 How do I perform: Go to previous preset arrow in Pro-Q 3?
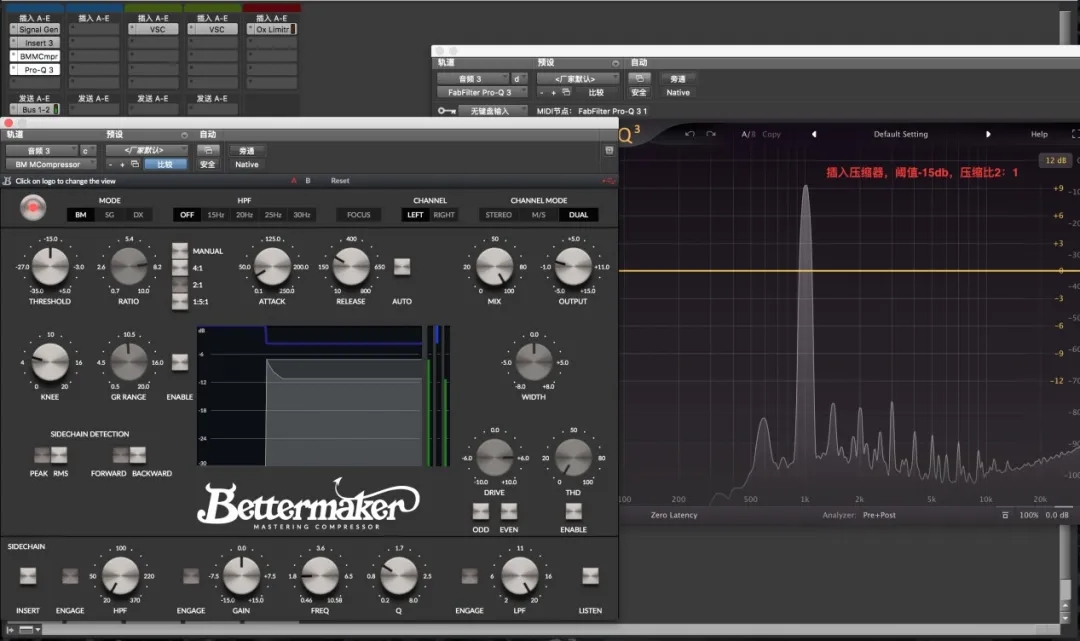[814, 134]
